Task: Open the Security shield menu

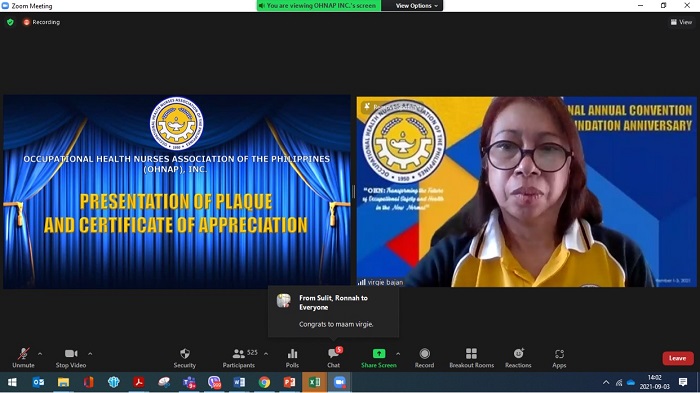Action: pos(184,358)
